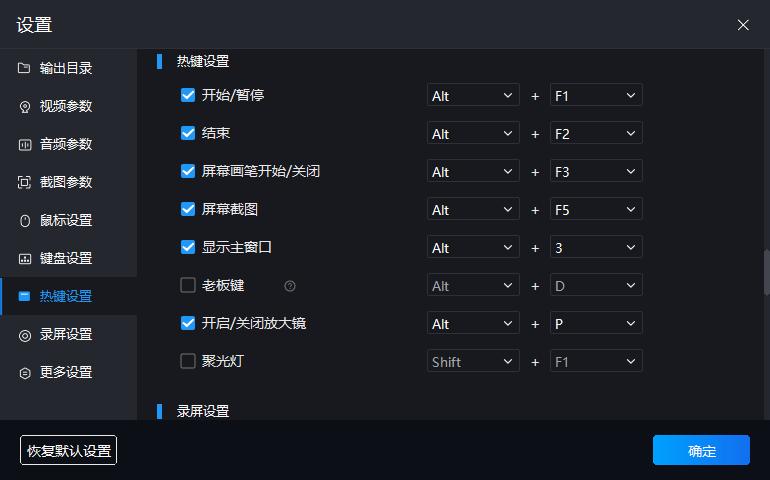Confirm settings with the 确定 button

tap(701, 450)
